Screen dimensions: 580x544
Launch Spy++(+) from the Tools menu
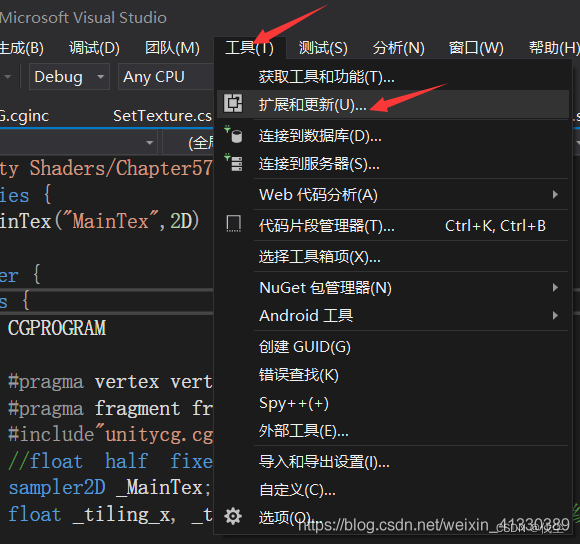392,403
